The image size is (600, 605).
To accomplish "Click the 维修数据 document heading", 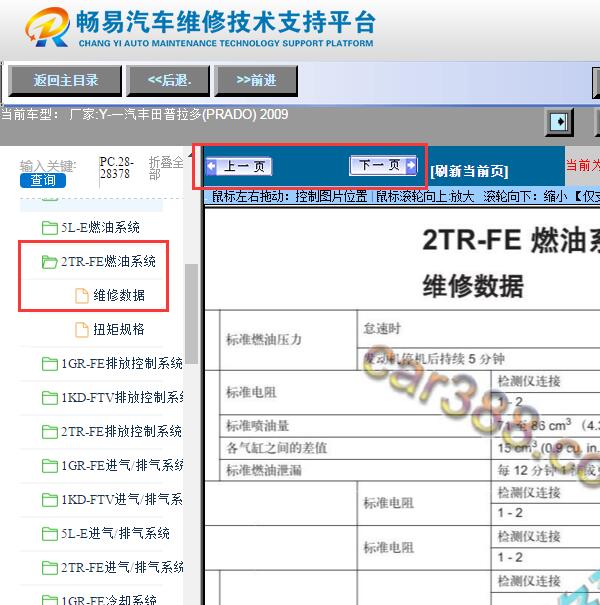I will 473,286.
